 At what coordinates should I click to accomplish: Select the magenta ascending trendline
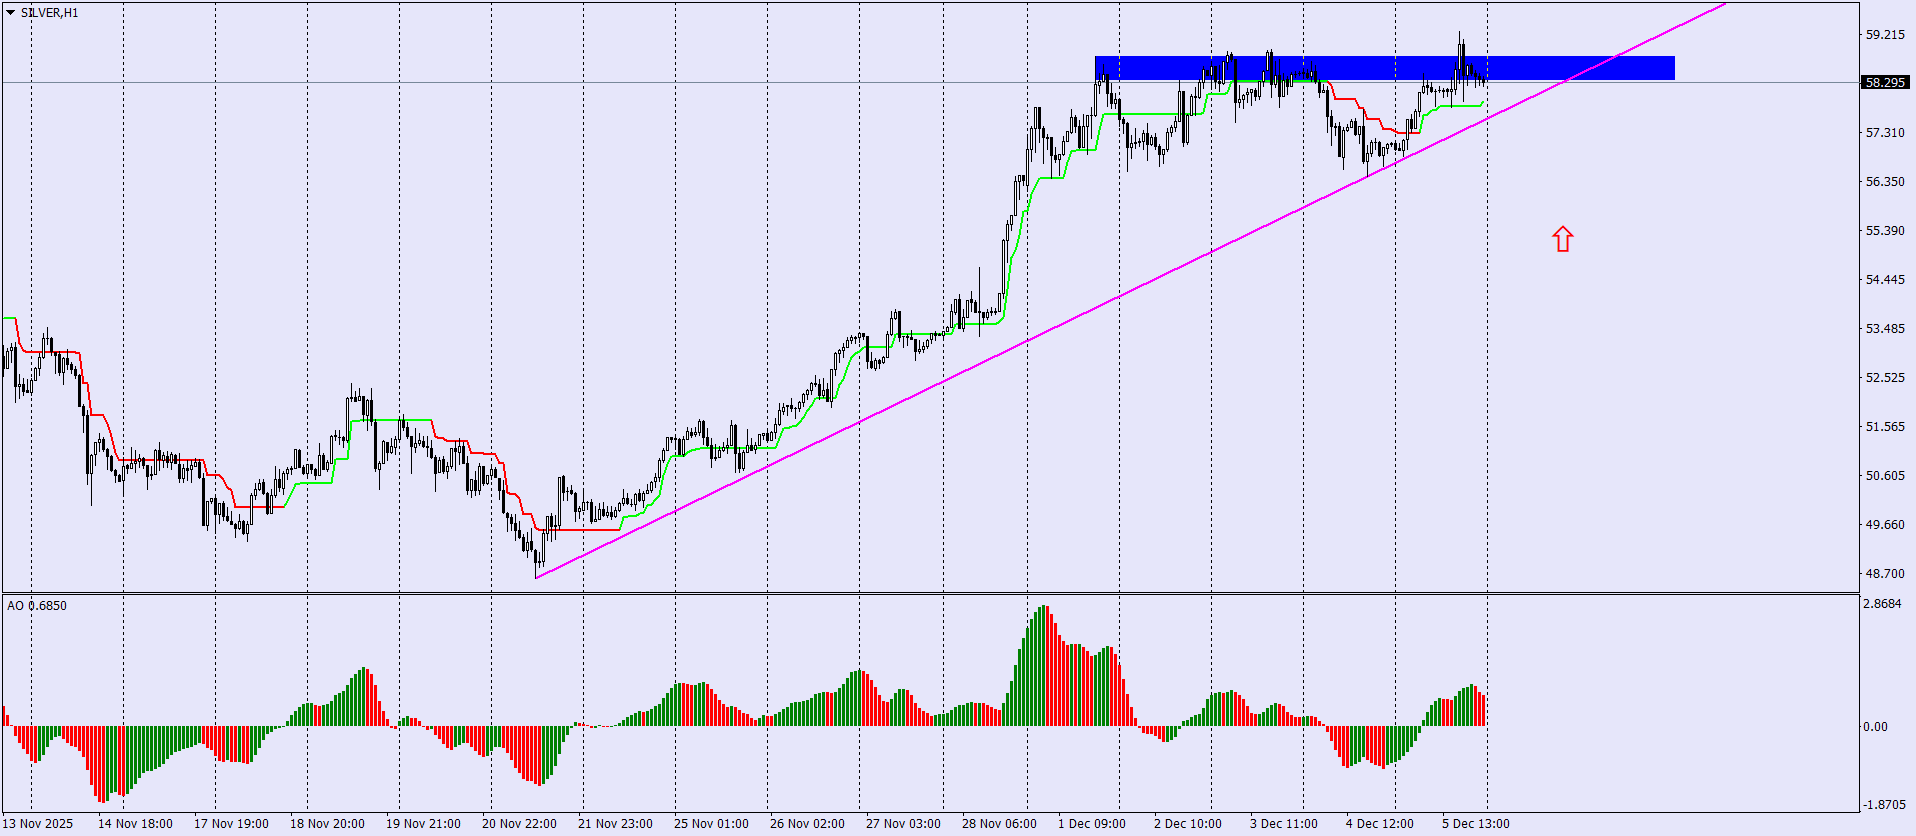(x=1130, y=291)
